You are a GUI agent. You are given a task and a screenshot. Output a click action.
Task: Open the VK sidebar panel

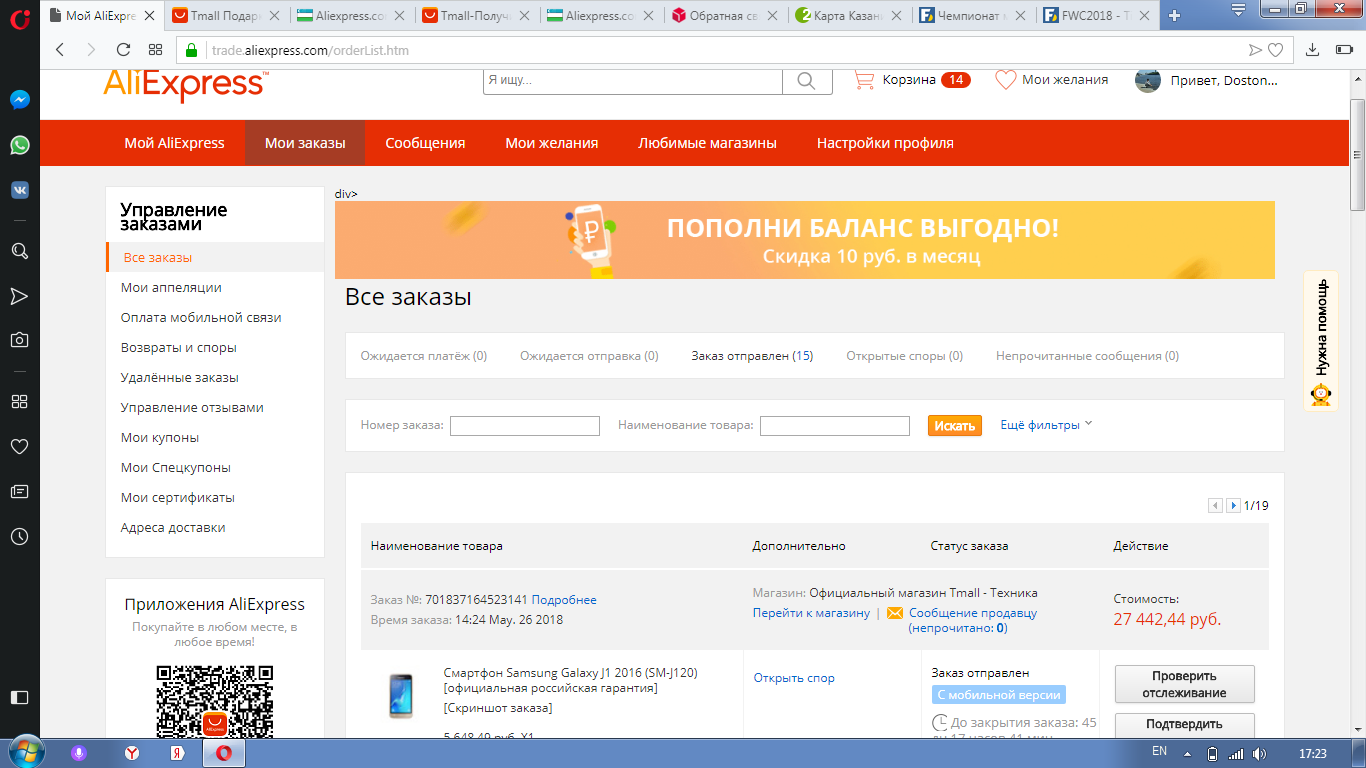pos(19,190)
